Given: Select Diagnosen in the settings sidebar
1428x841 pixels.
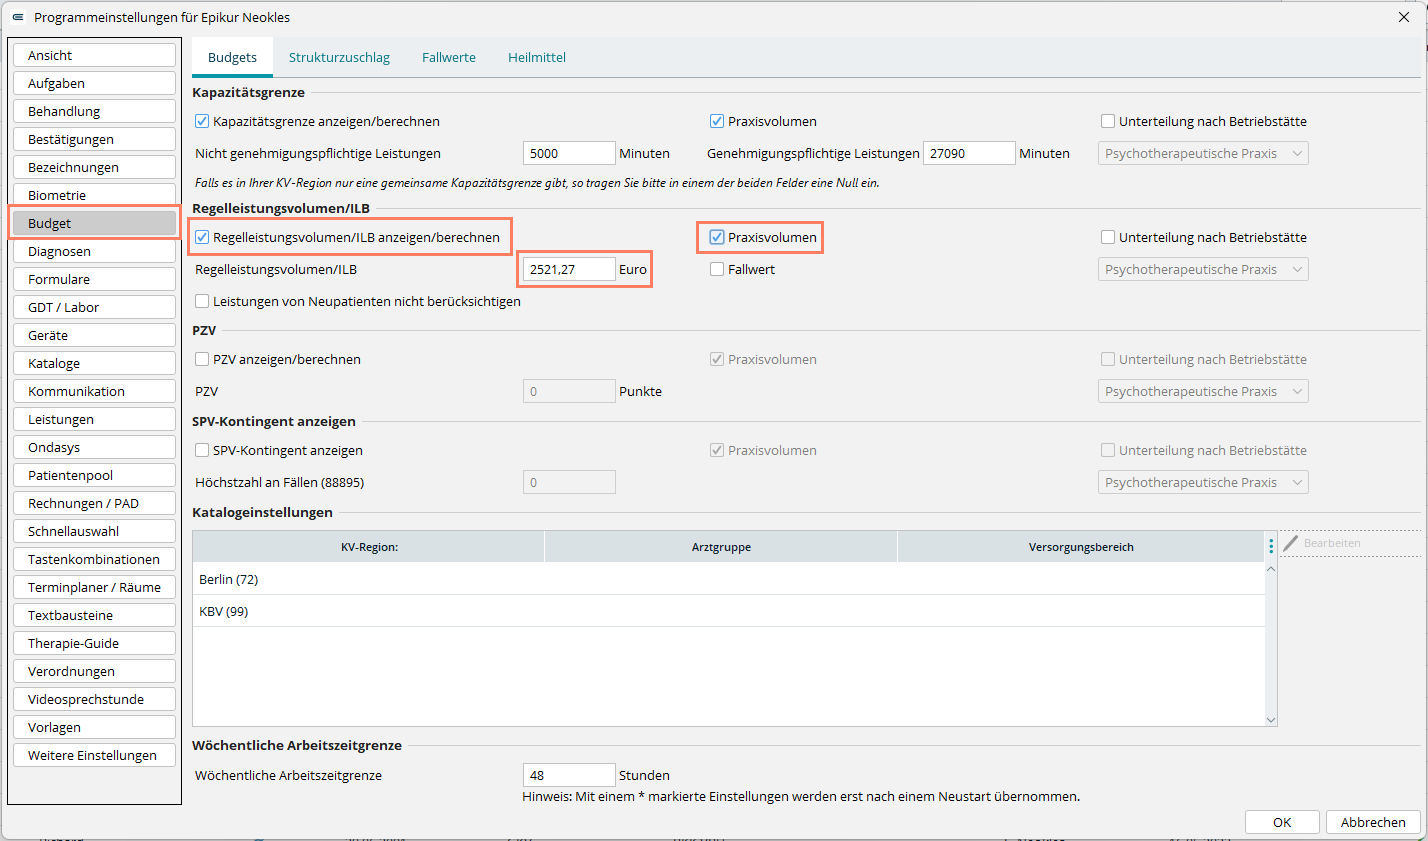Looking at the screenshot, I should [95, 251].
